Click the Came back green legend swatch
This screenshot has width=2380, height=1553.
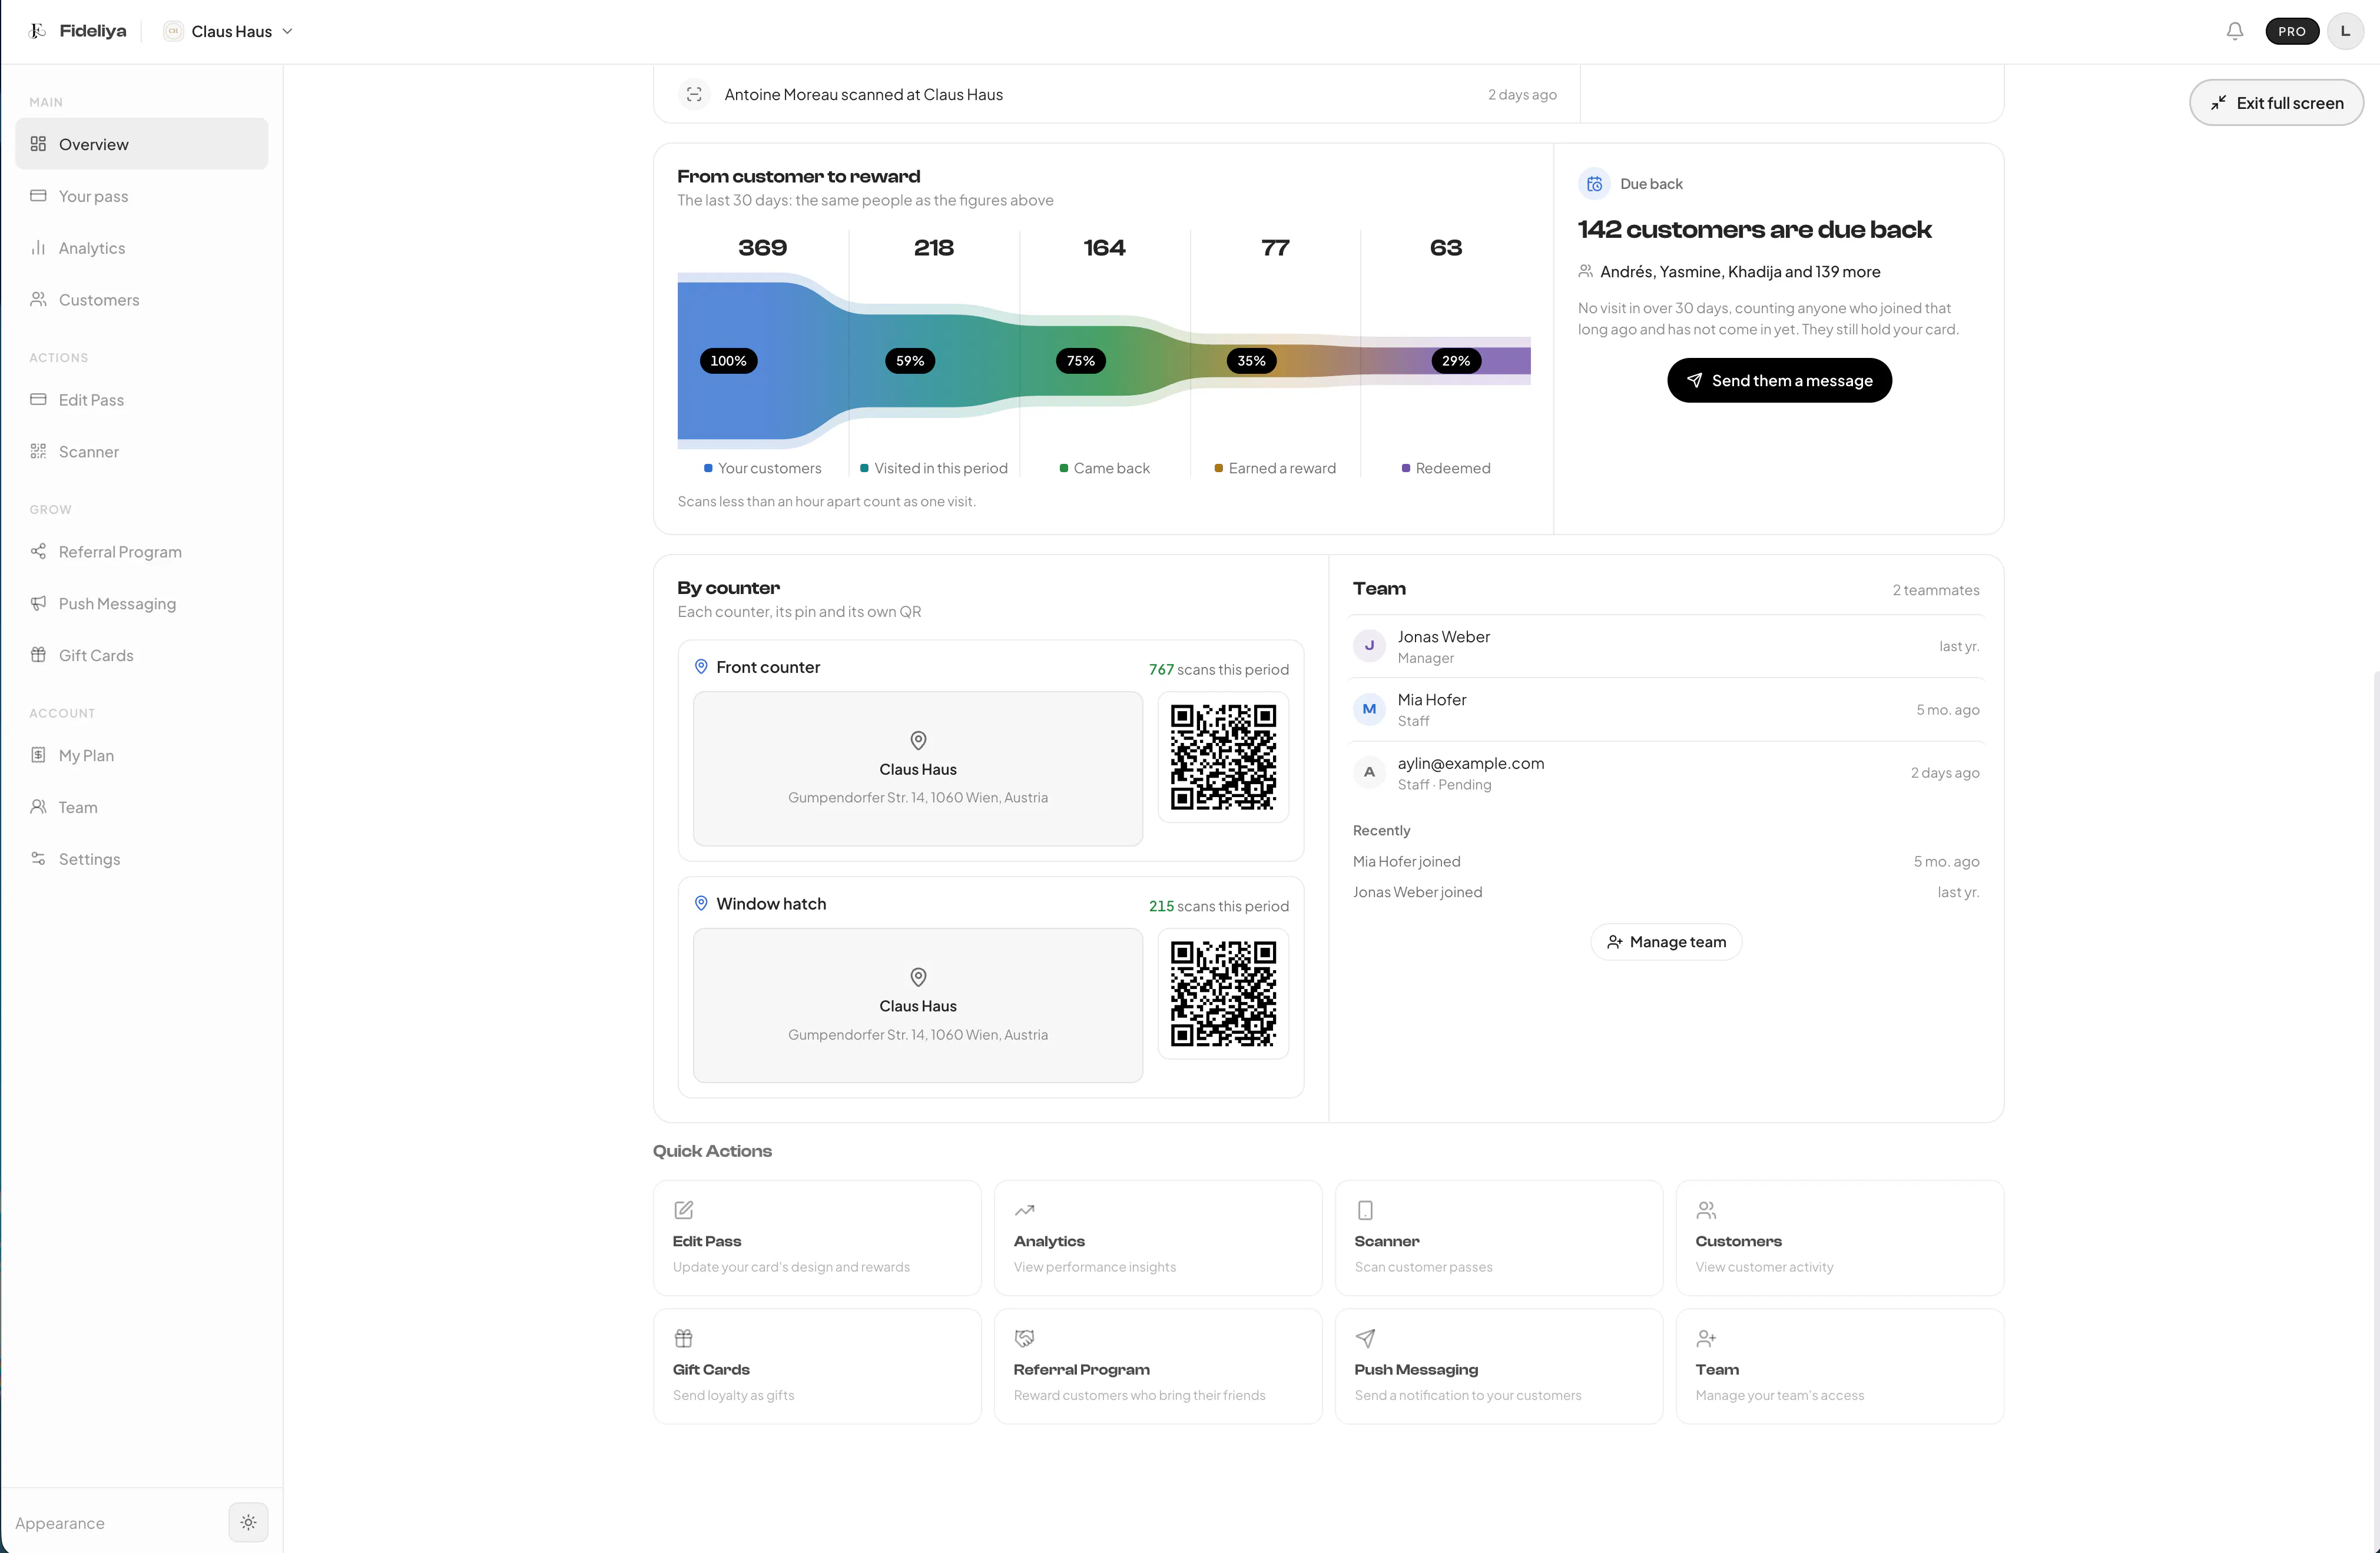pos(1064,468)
